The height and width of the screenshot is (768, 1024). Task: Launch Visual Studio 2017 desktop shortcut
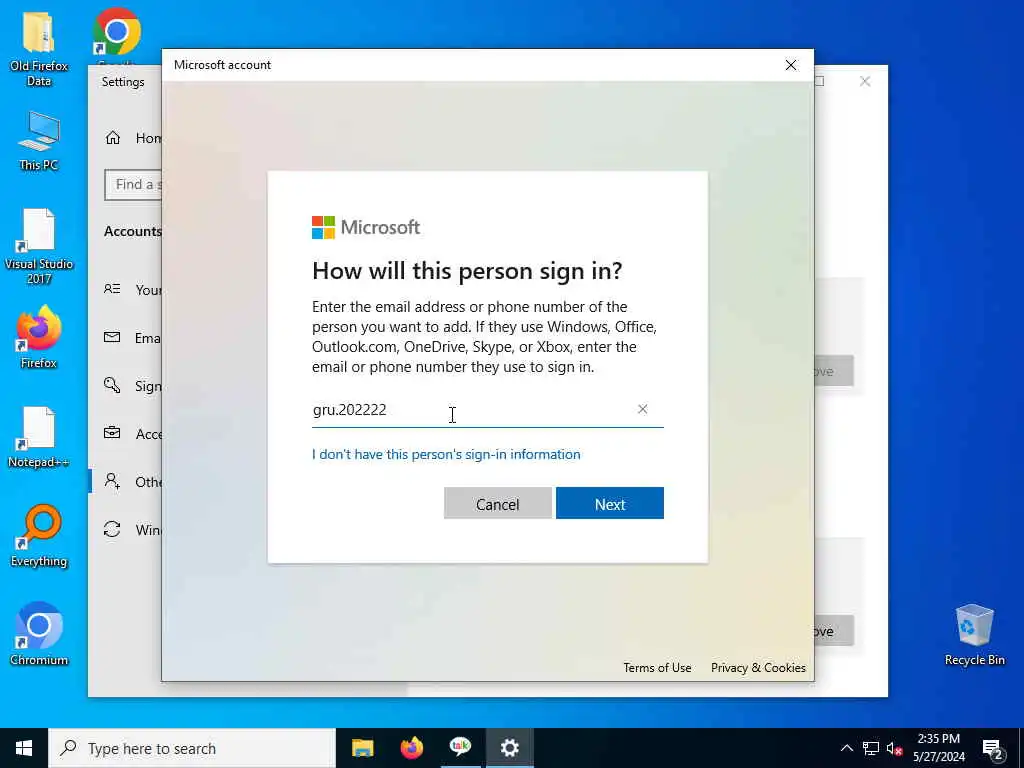click(x=39, y=247)
